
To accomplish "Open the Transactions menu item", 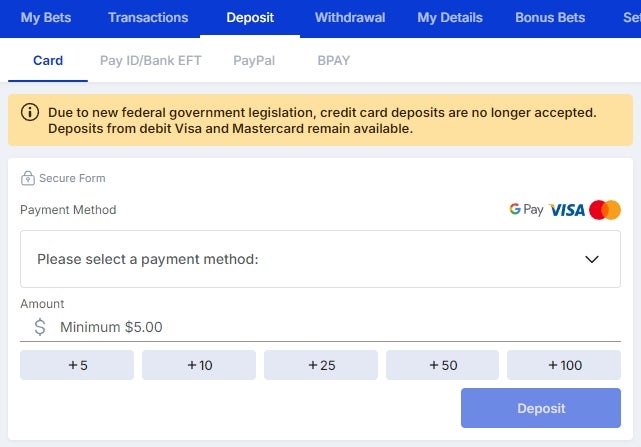I will click(148, 18).
